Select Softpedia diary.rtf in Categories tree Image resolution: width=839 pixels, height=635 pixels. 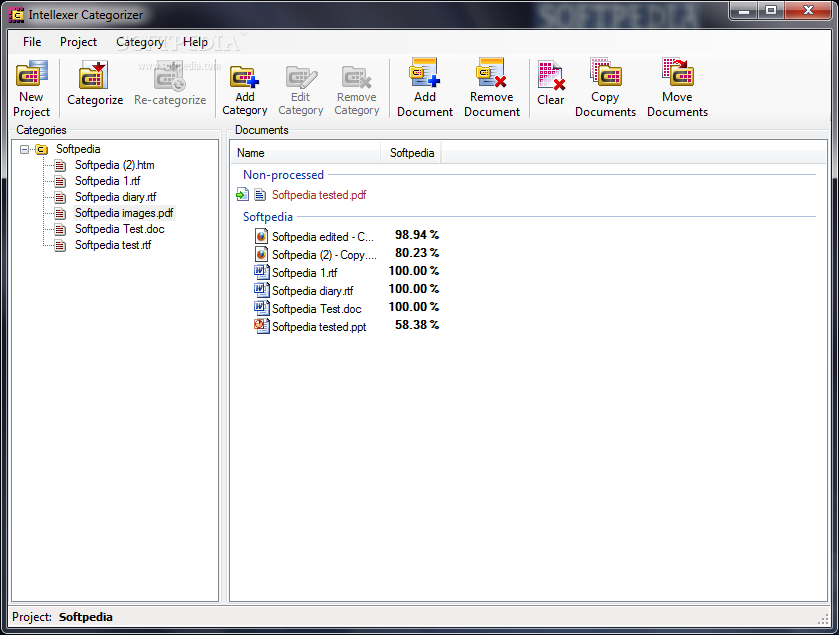click(x=116, y=197)
